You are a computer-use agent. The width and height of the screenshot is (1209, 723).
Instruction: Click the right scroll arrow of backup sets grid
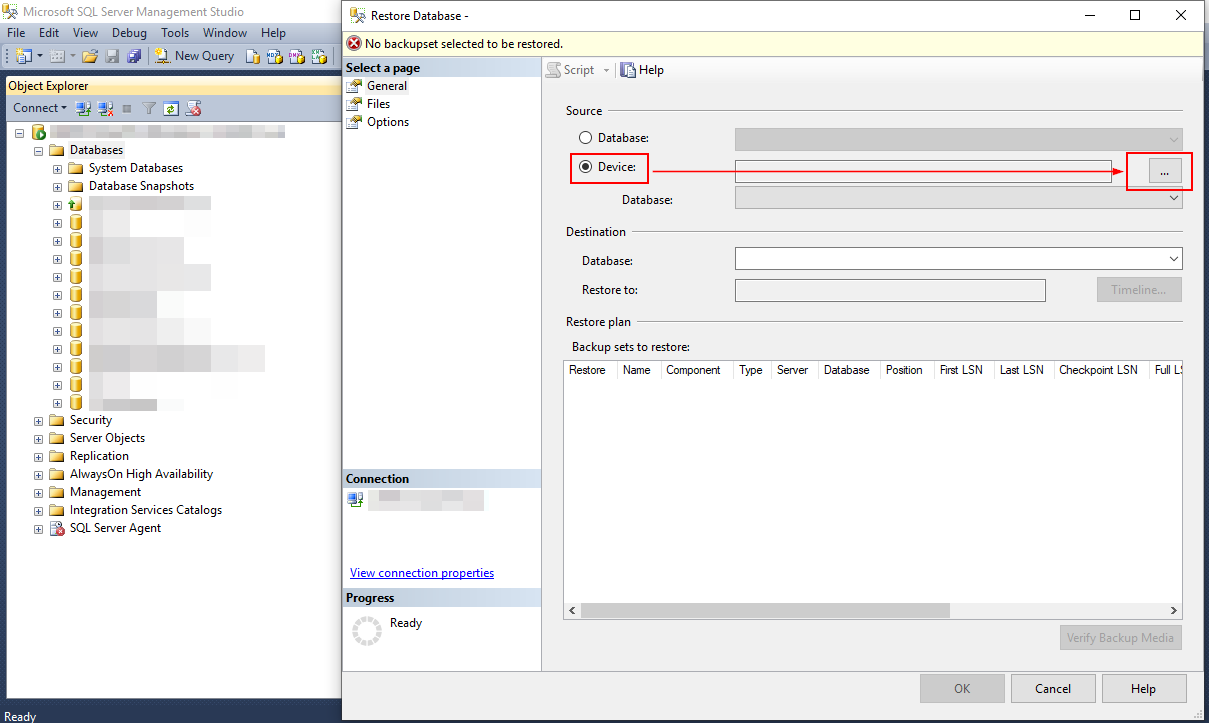[x=1174, y=610]
